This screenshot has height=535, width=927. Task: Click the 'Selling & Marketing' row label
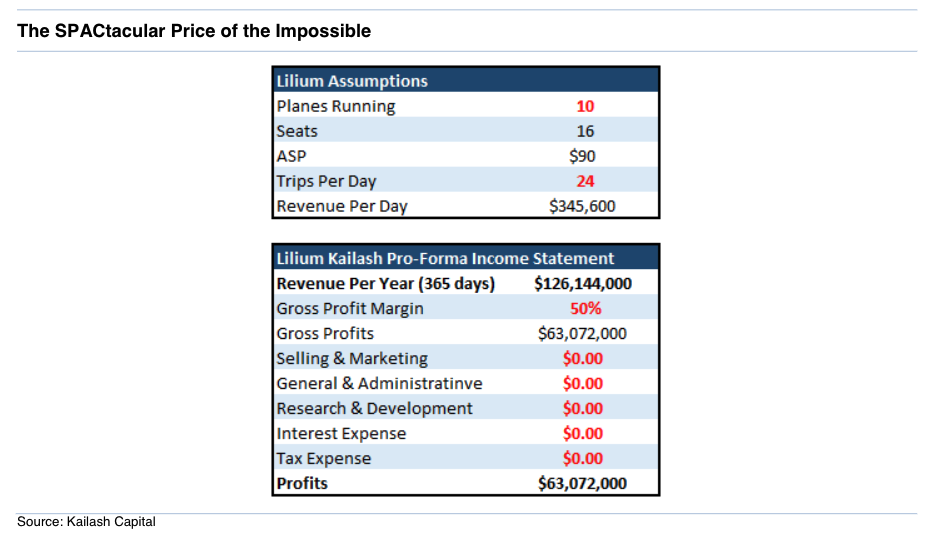(351, 358)
